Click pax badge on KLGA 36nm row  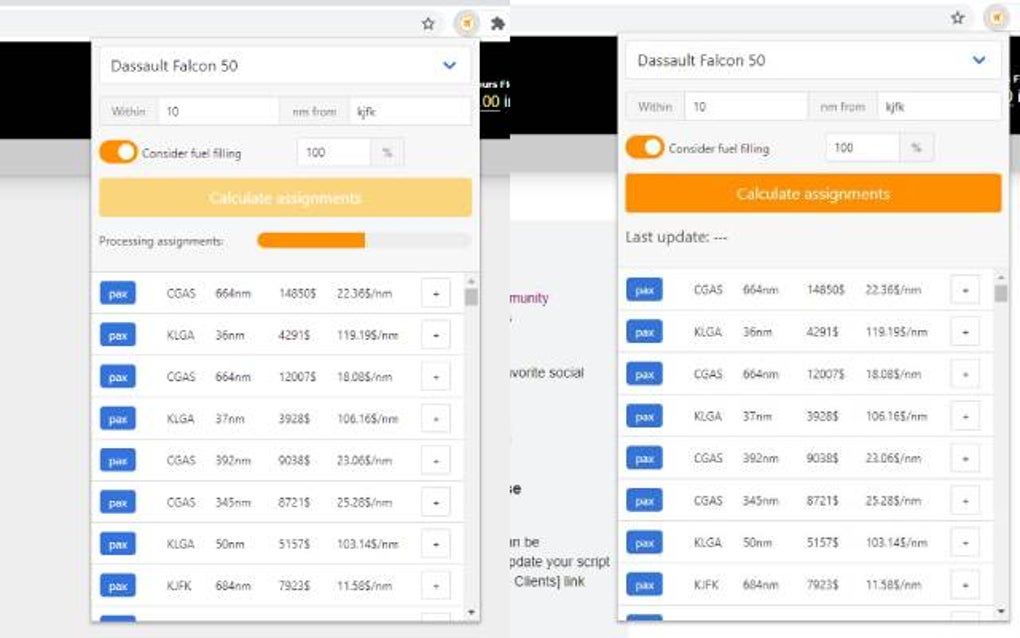coord(117,334)
